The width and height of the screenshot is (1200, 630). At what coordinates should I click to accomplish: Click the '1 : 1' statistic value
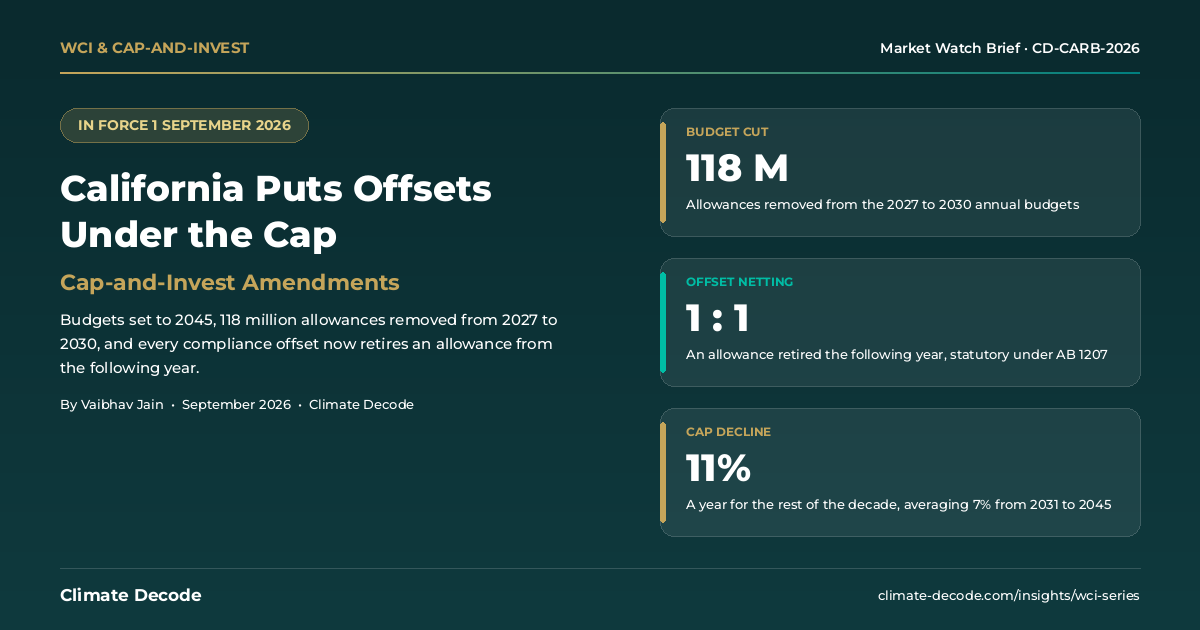point(718,318)
